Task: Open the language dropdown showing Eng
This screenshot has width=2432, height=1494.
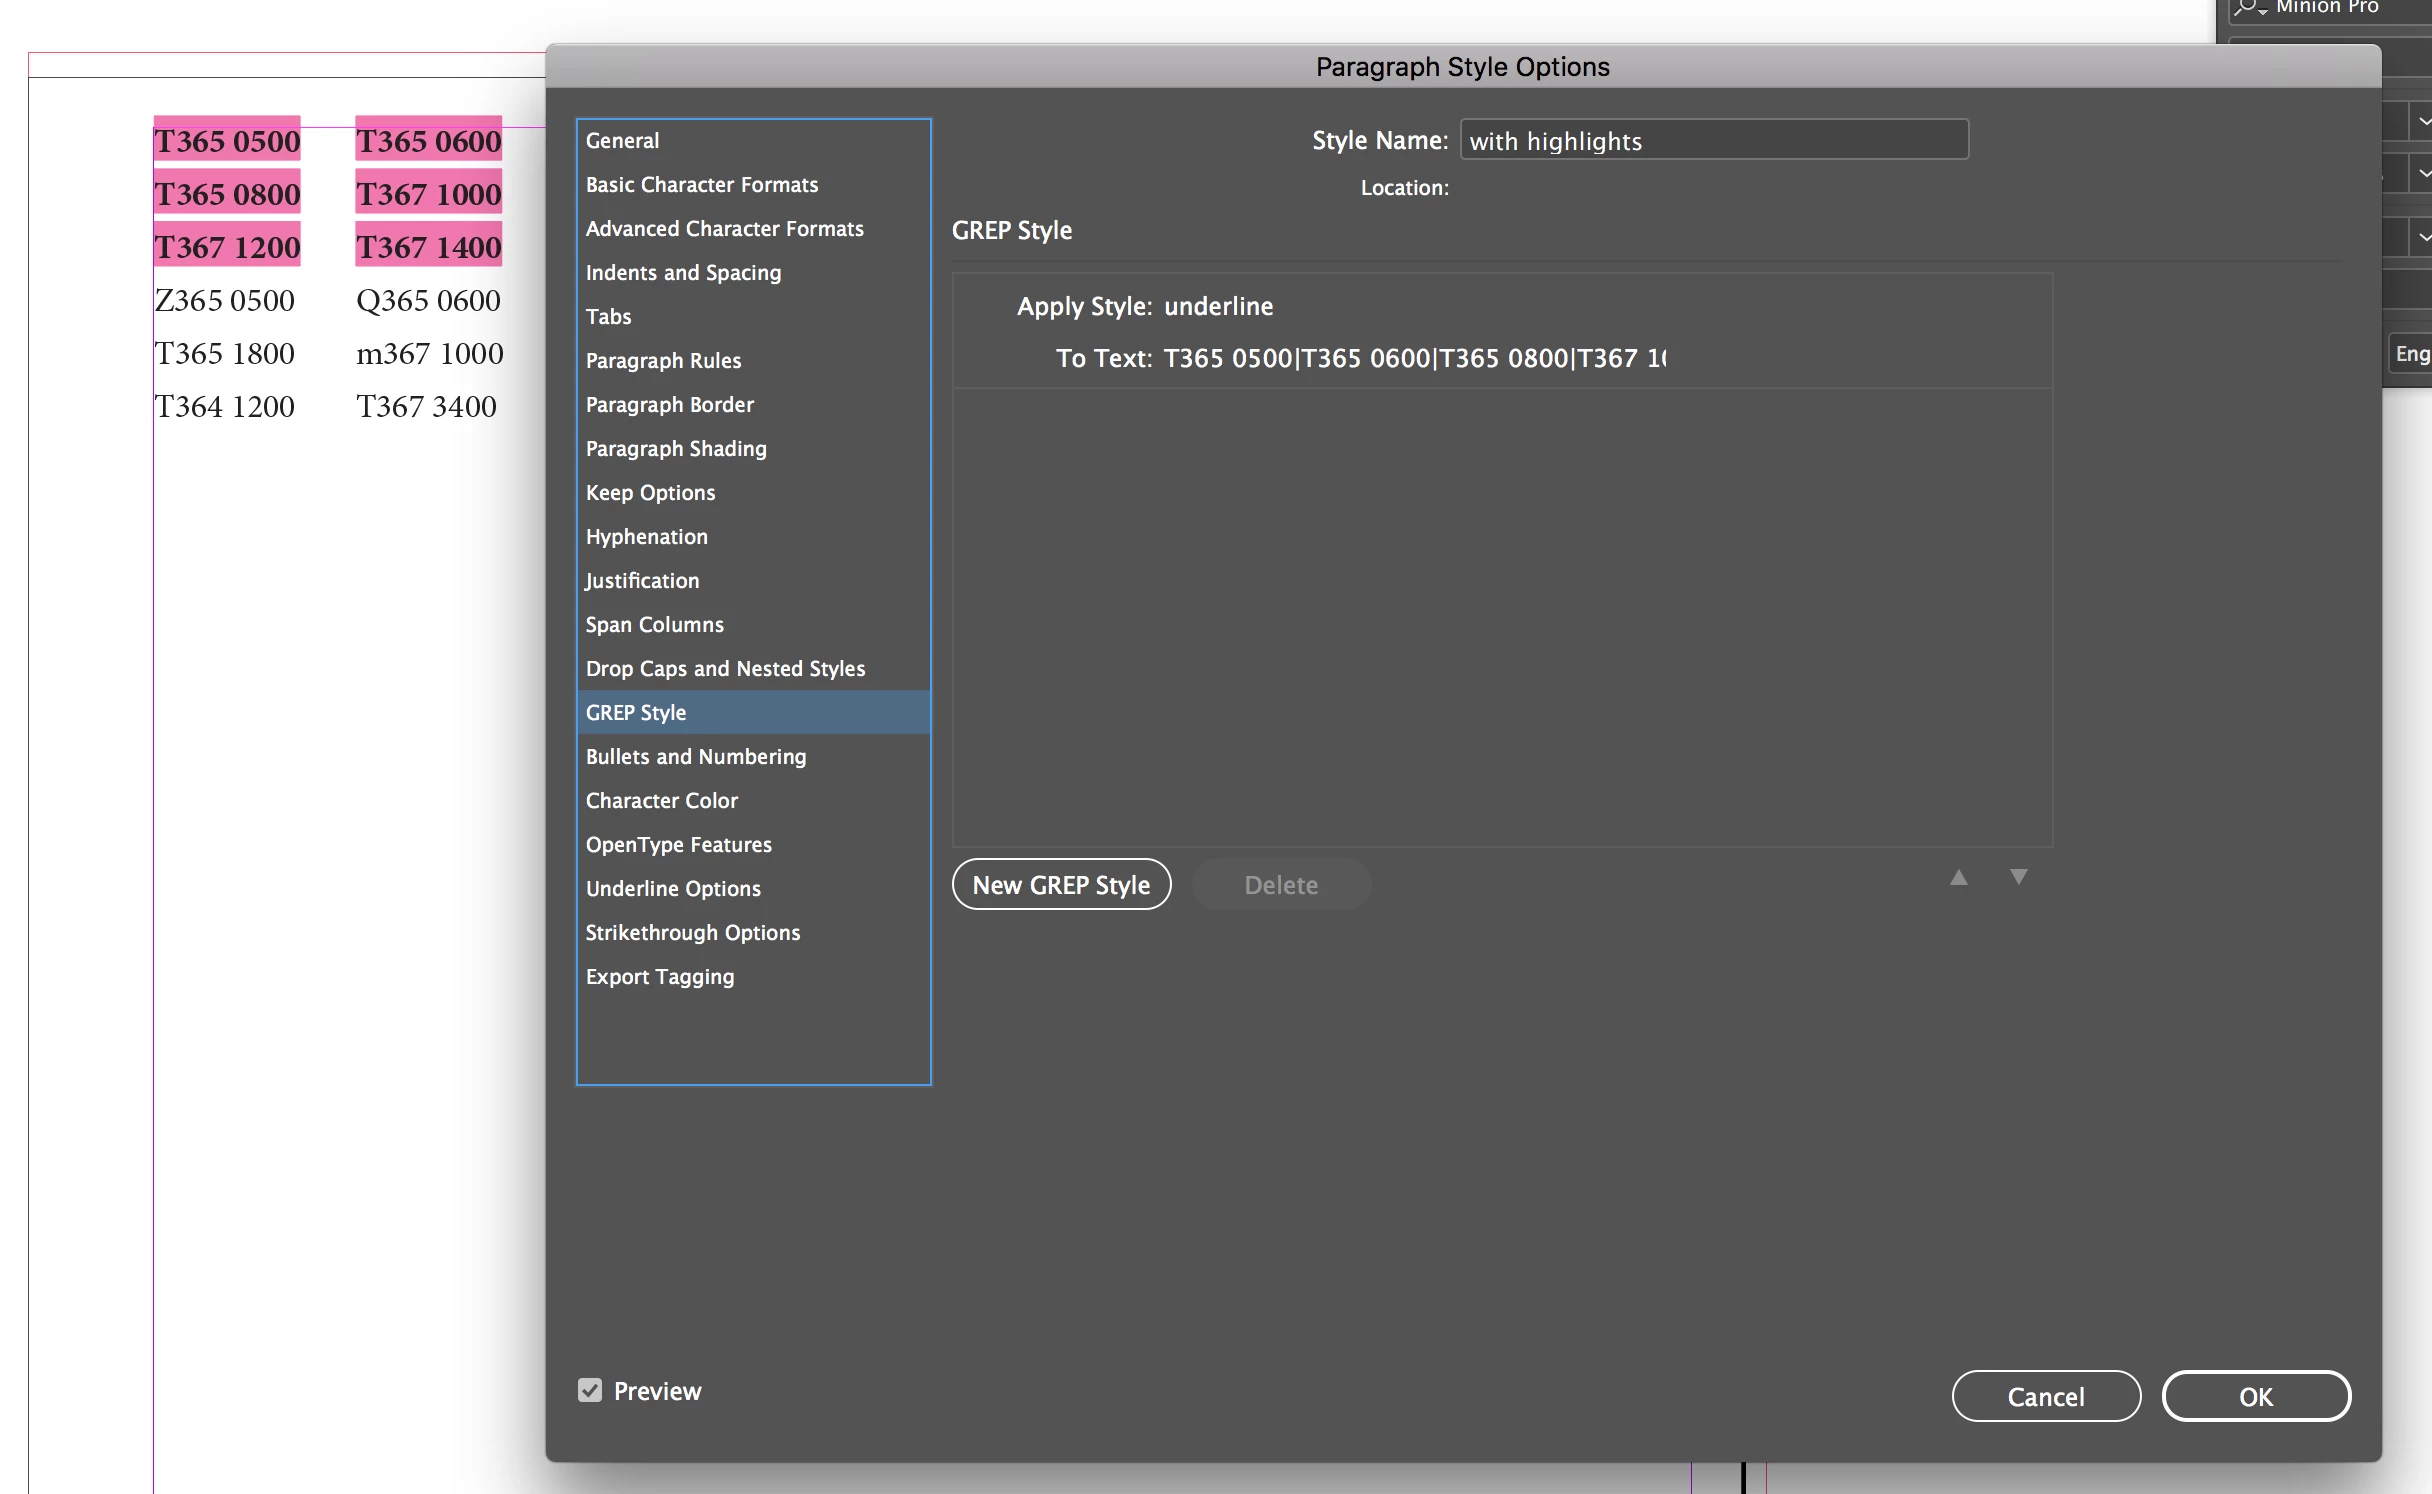Action: (2411, 354)
